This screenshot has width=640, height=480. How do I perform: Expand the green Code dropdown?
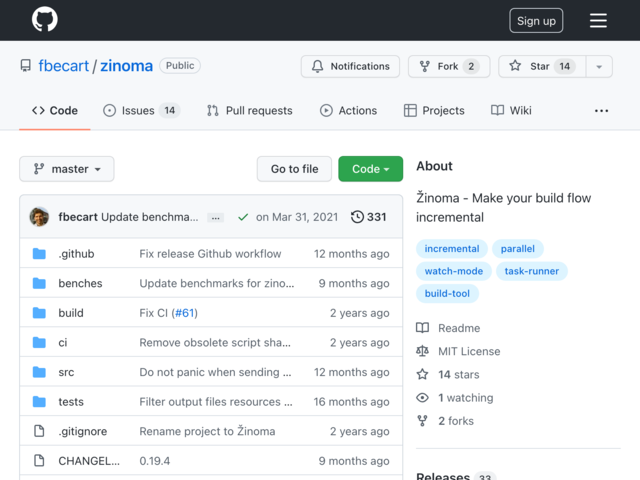tap(370, 170)
